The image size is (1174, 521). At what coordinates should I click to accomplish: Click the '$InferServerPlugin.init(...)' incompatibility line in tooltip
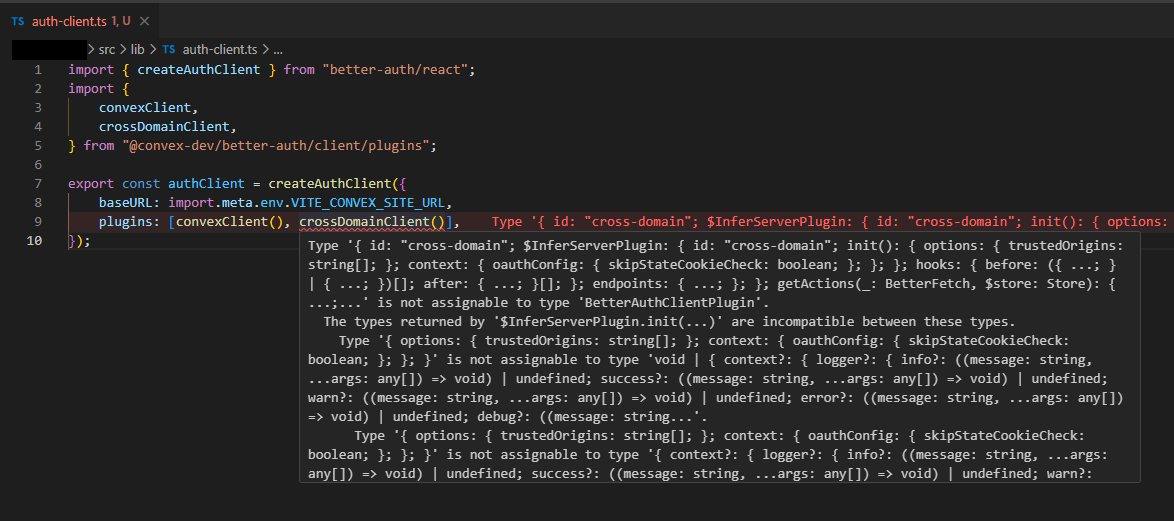pos(669,322)
